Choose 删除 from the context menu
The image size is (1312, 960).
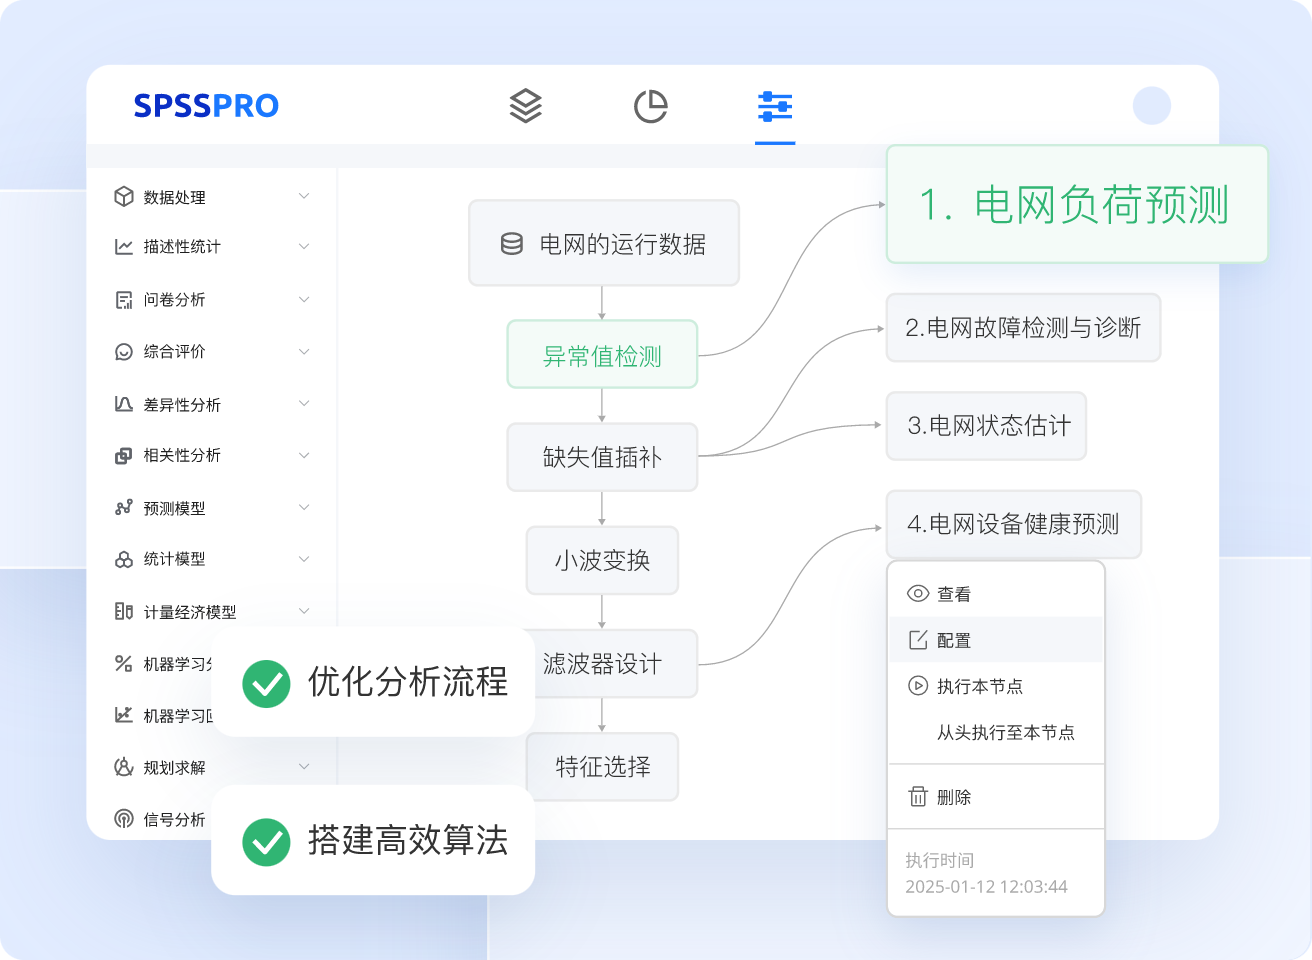tap(996, 797)
